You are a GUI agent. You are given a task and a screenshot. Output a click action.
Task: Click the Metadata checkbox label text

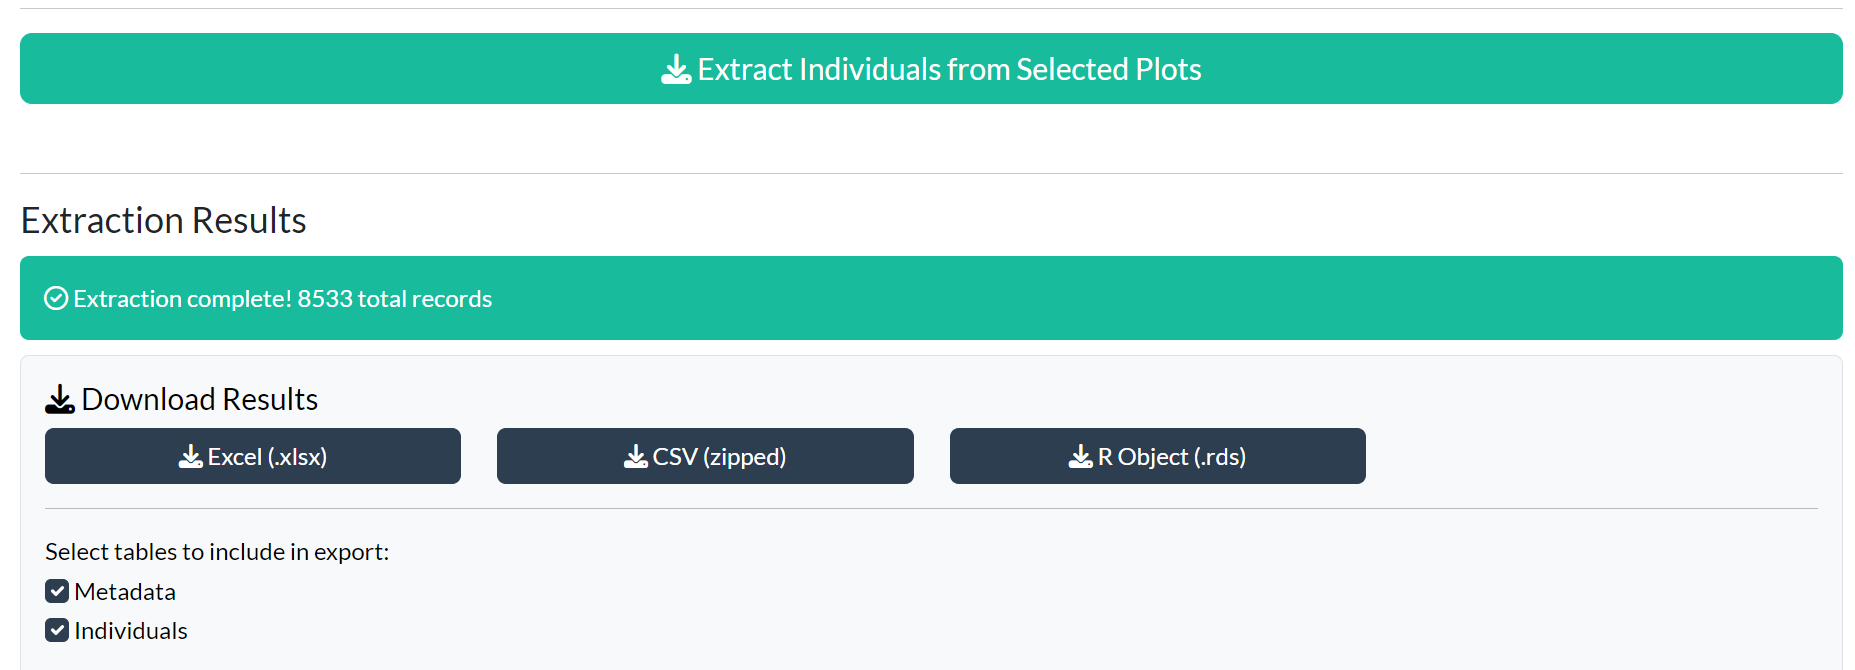coord(125,592)
